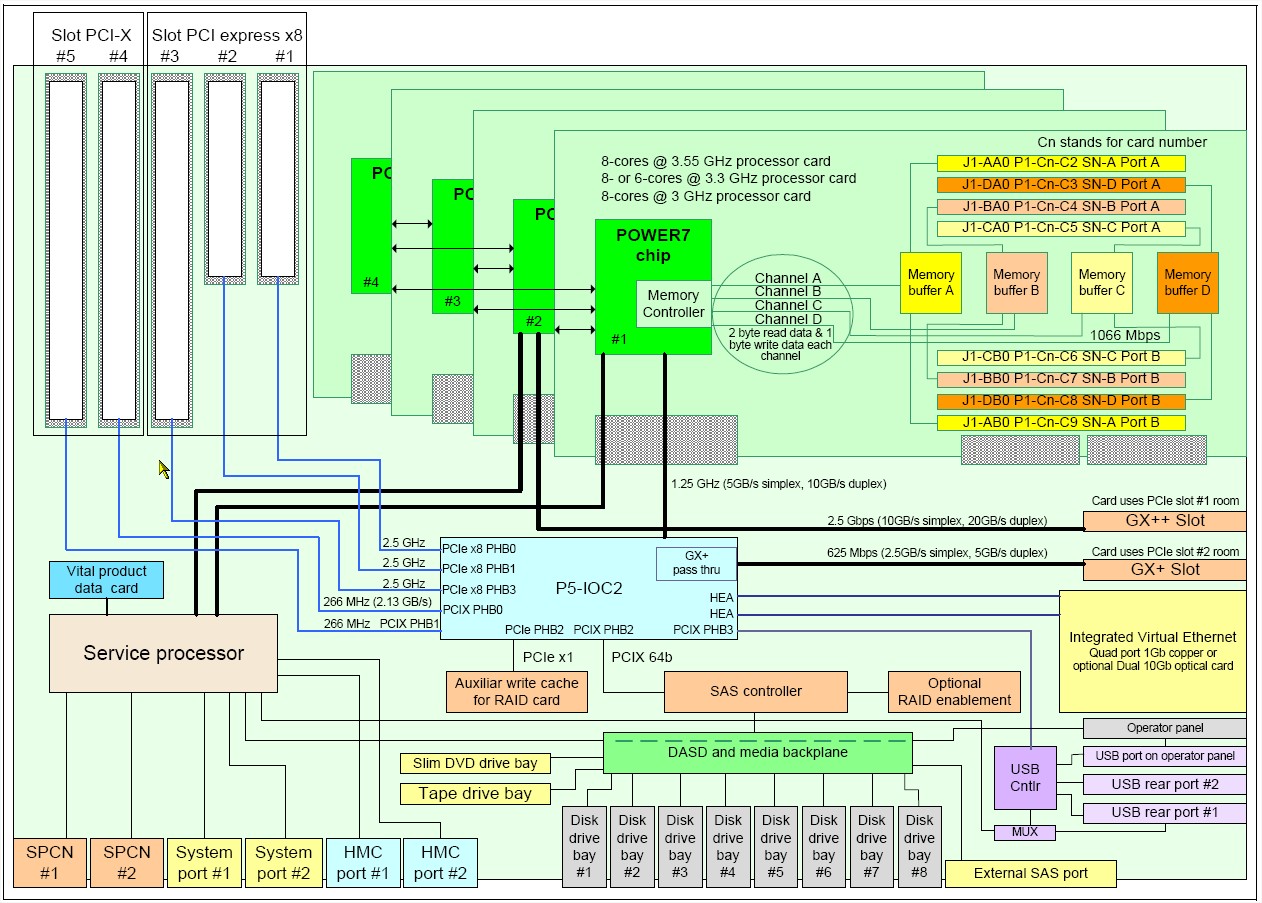This screenshot has height=903, width=1262.
Task: Select the Vital product data card box
Action: click(106, 580)
